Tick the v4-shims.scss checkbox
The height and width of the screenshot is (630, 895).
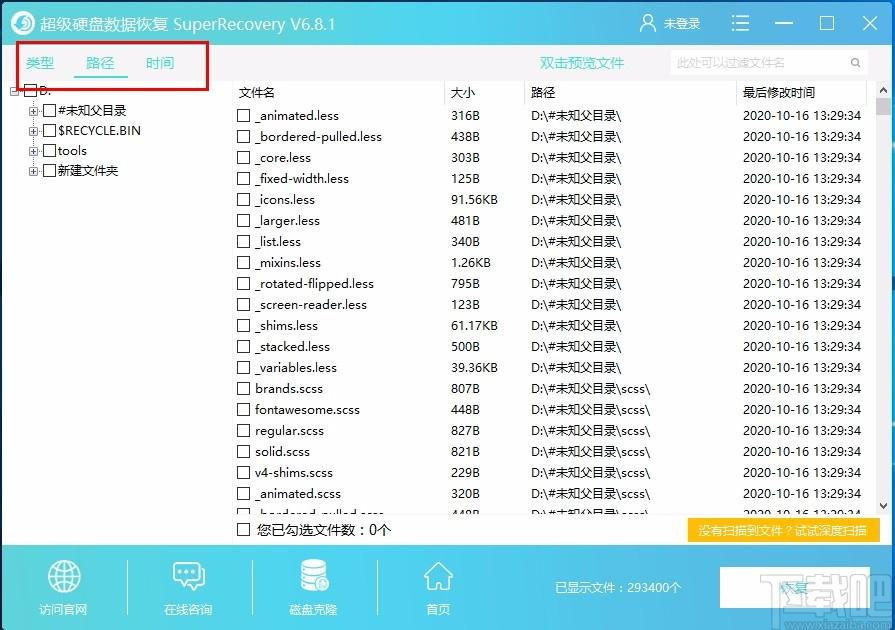(244, 472)
